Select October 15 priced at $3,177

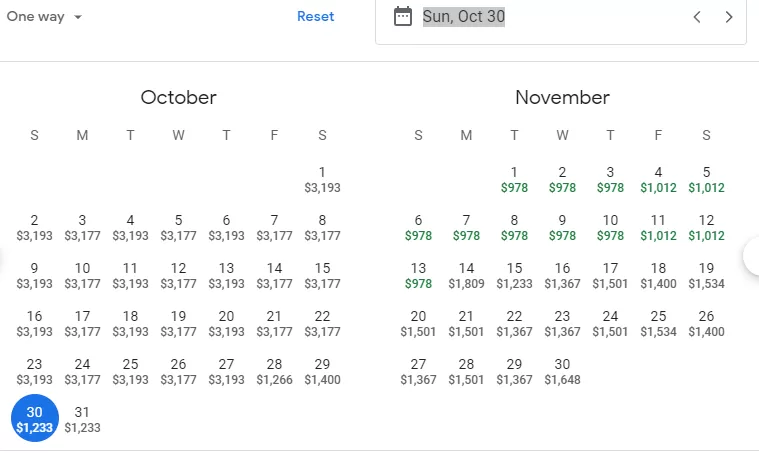pos(322,275)
